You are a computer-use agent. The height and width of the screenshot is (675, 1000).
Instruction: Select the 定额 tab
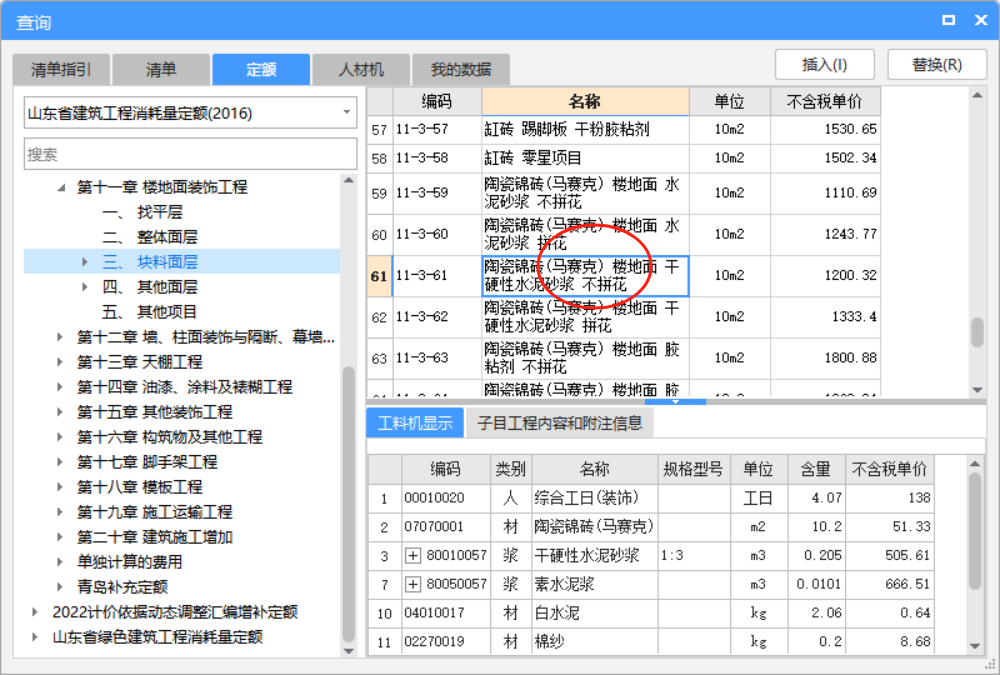pyautogui.click(x=261, y=70)
